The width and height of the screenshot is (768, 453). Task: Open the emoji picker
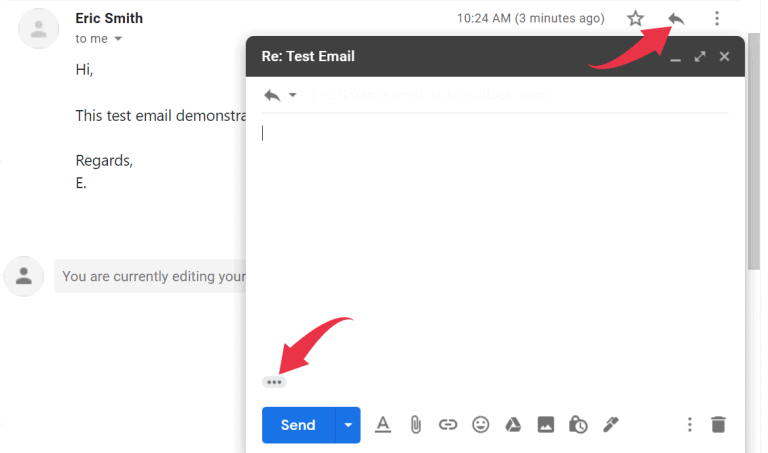coord(481,425)
